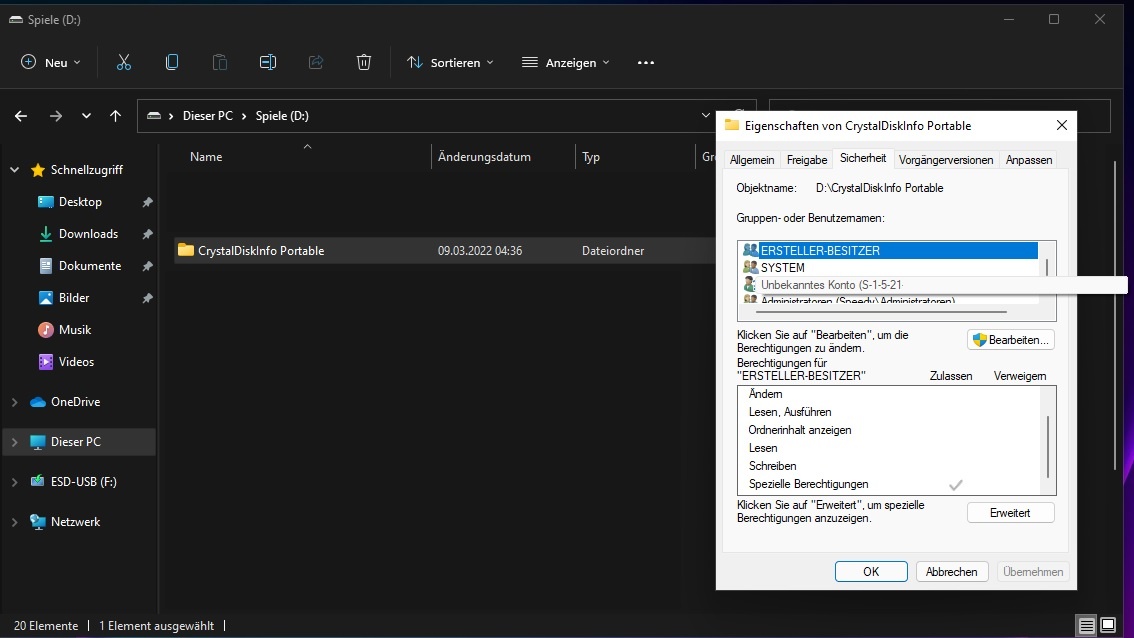Open the Sortieren dropdown

tap(451, 62)
